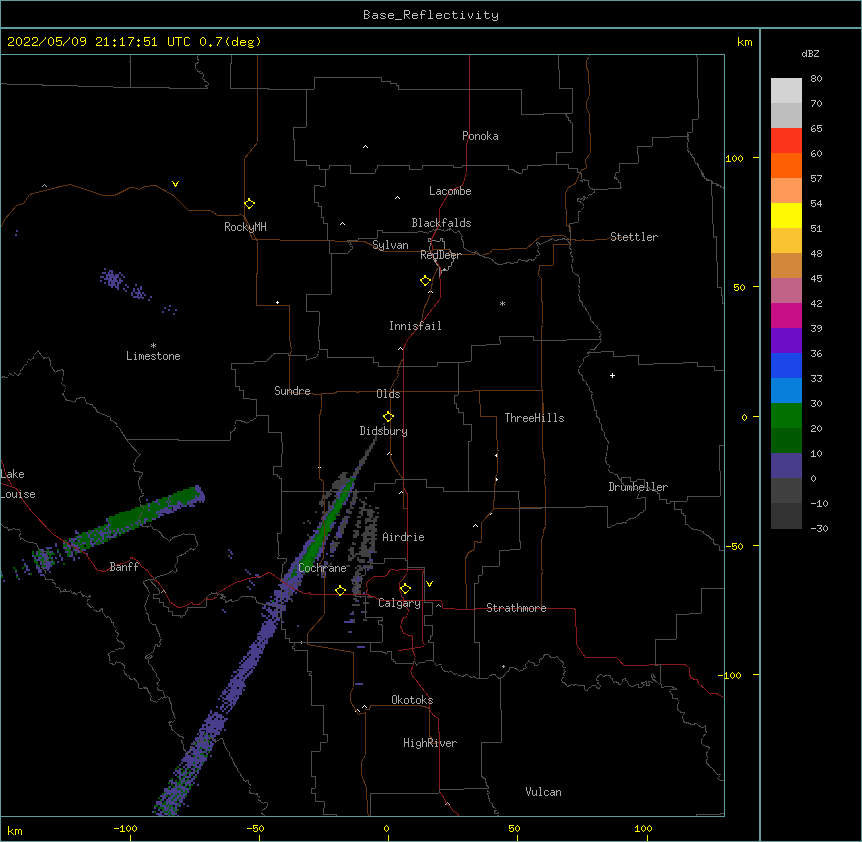Click the HighRiver city label
862x842 pixels.
[x=430, y=743]
